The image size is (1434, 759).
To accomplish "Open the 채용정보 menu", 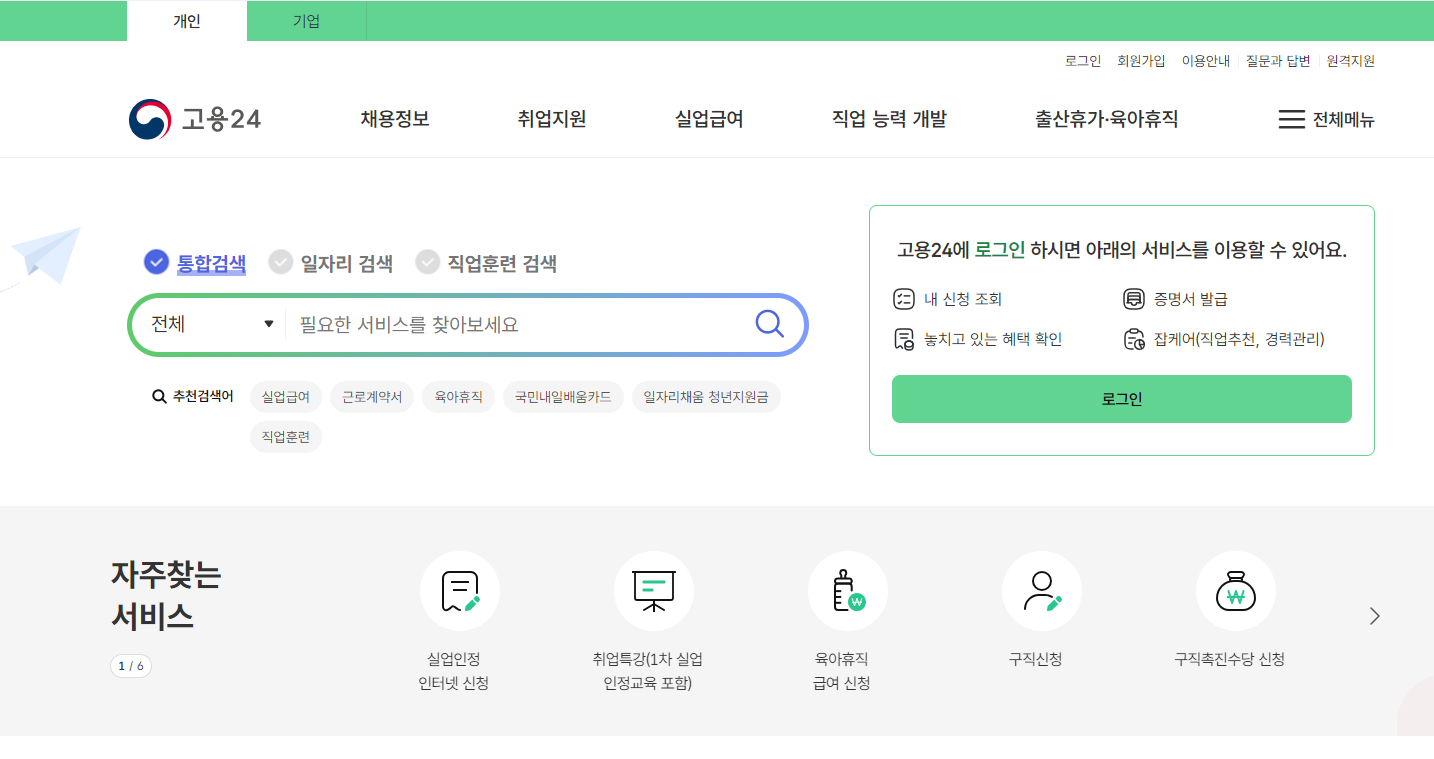I will pyautogui.click(x=395, y=120).
